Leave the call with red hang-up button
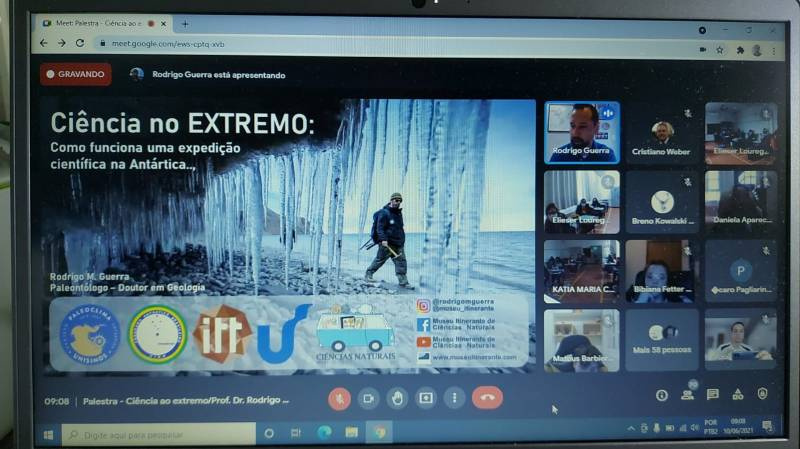Screen dimensions: 800x449 coord(487,397)
